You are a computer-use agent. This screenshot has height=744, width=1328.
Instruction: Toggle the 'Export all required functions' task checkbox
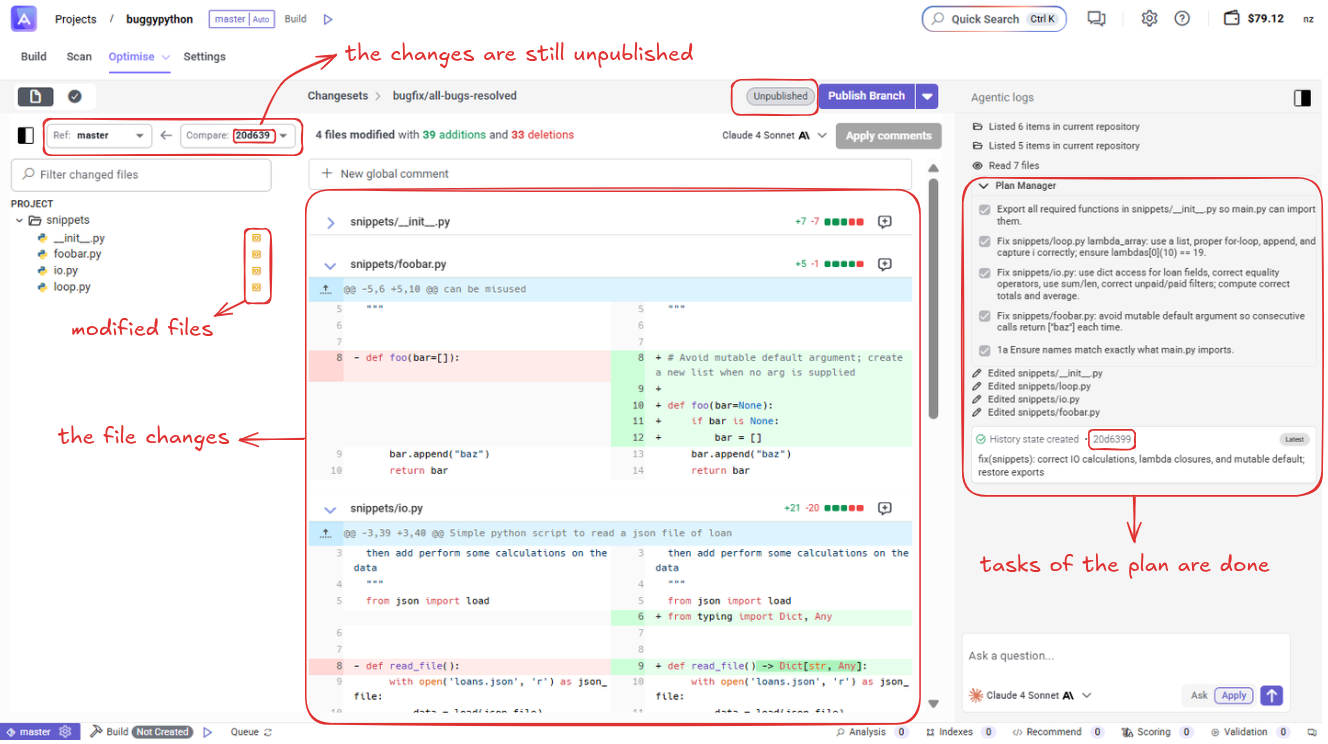[985, 210]
